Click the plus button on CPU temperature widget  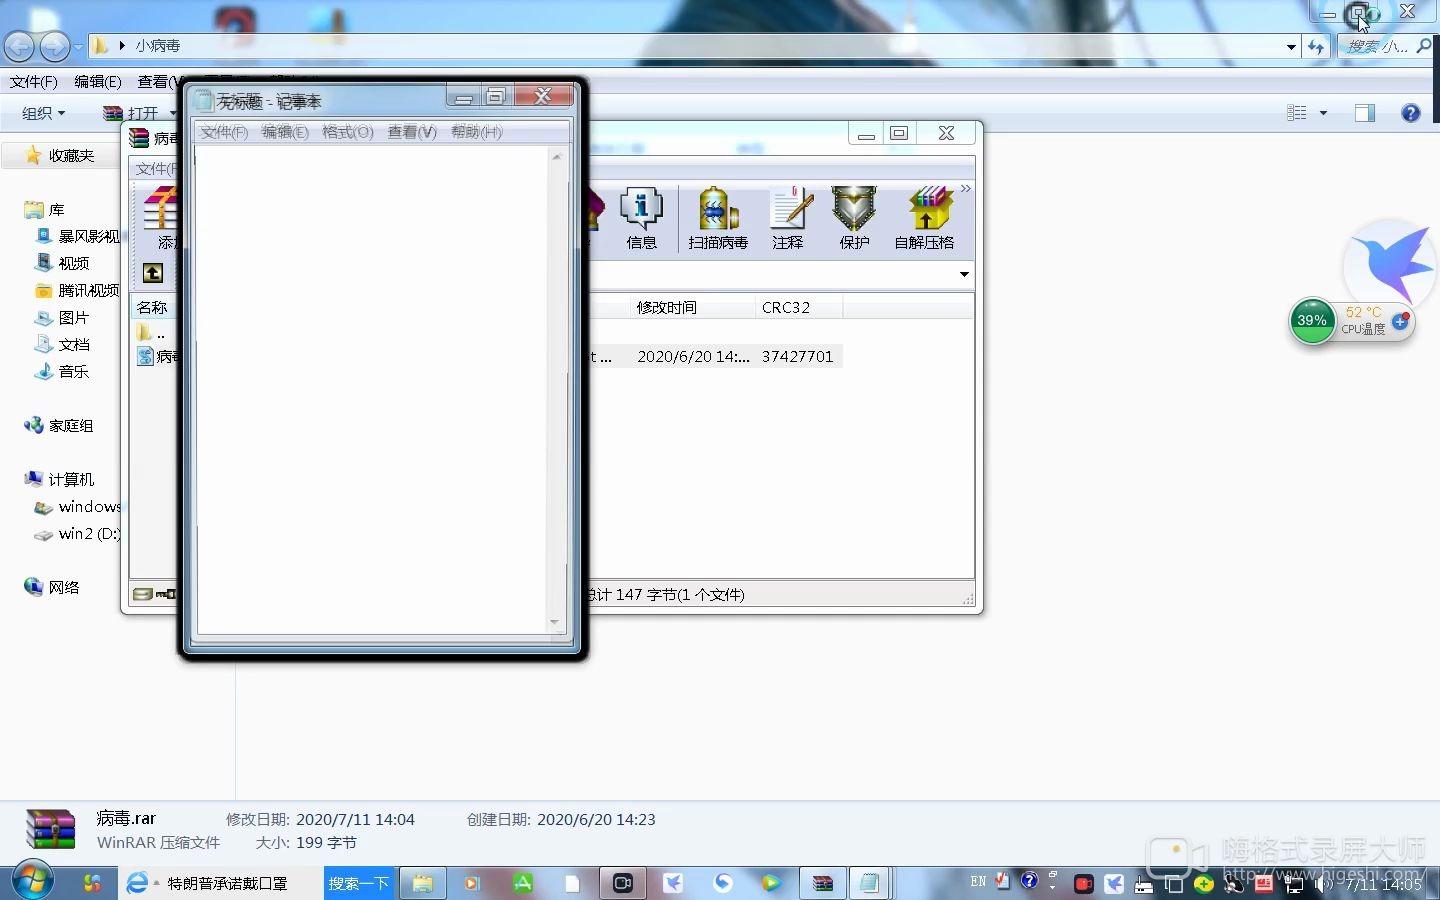click(x=1400, y=321)
